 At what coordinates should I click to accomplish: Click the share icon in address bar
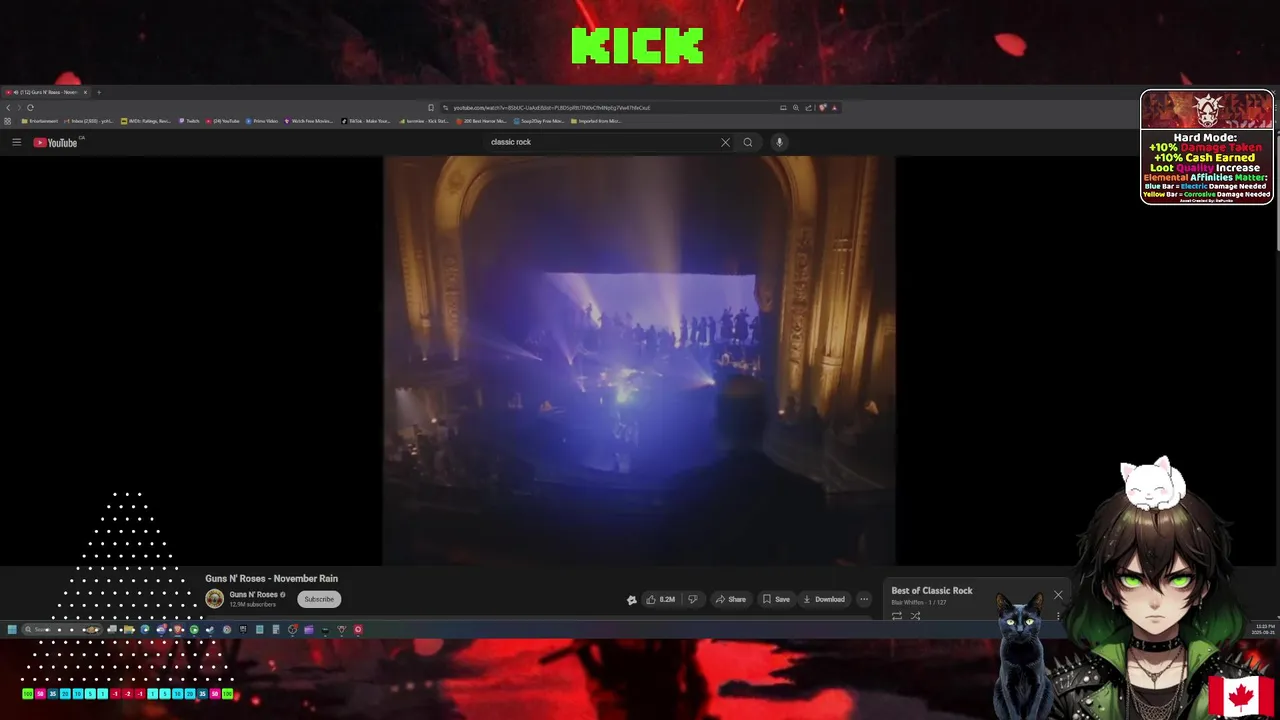808,107
